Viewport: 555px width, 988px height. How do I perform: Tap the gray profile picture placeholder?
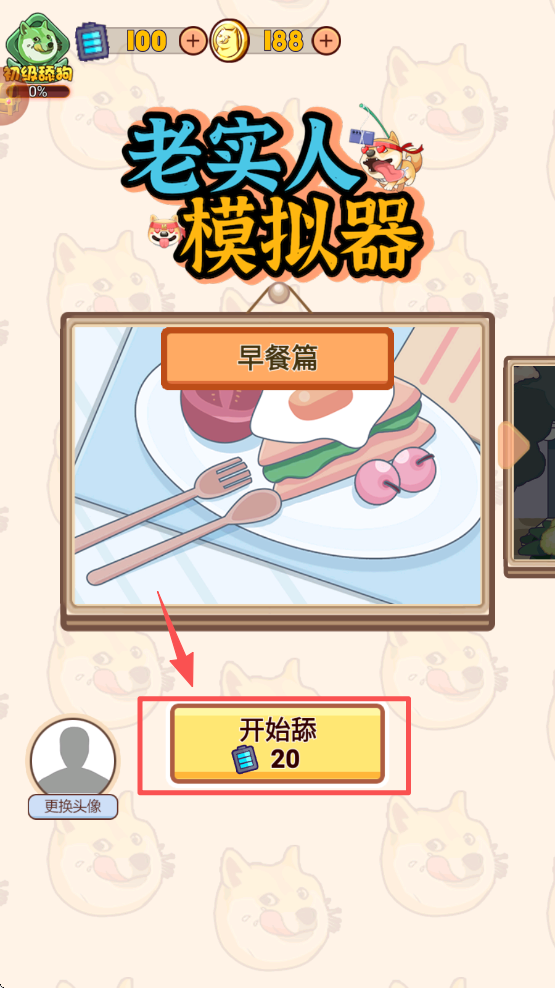(73, 759)
